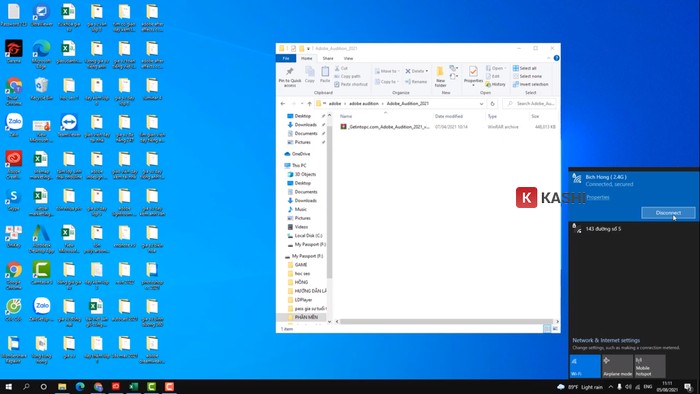
Task: Click Pin to Quick access in ribbon
Action: click(x=290, y=77)
